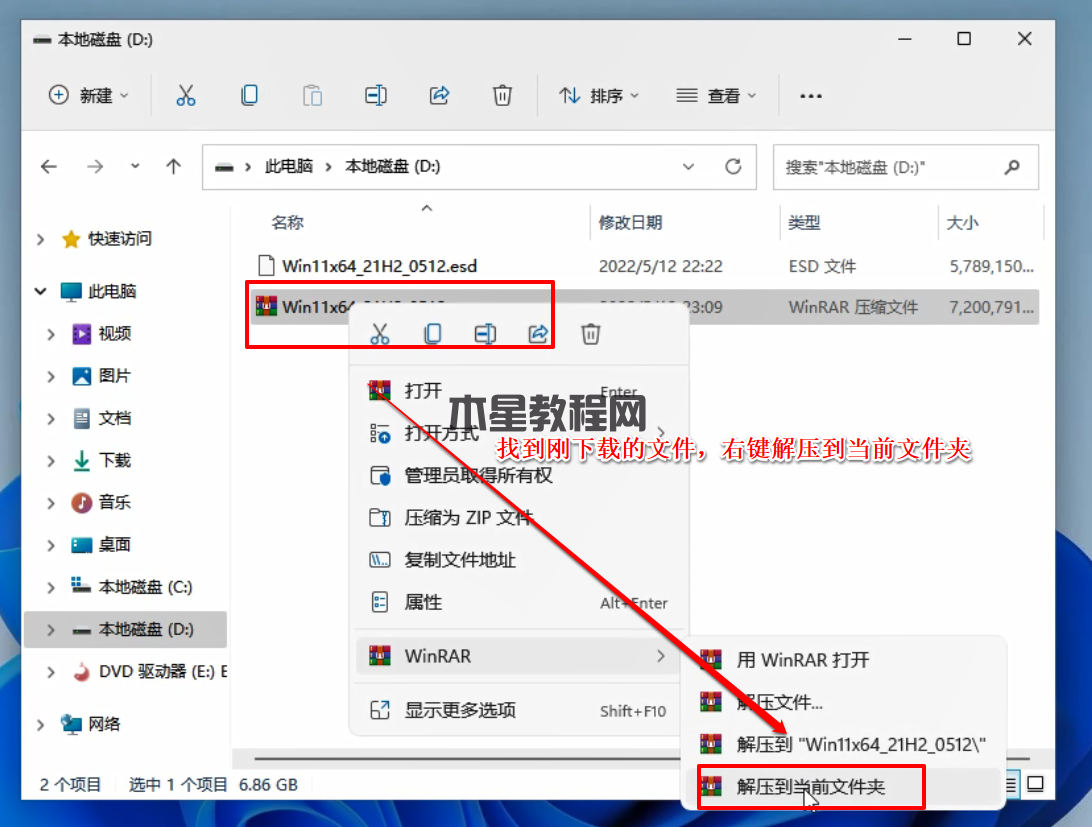Collapse the 此电脑 tree node

tap(40, 291)
